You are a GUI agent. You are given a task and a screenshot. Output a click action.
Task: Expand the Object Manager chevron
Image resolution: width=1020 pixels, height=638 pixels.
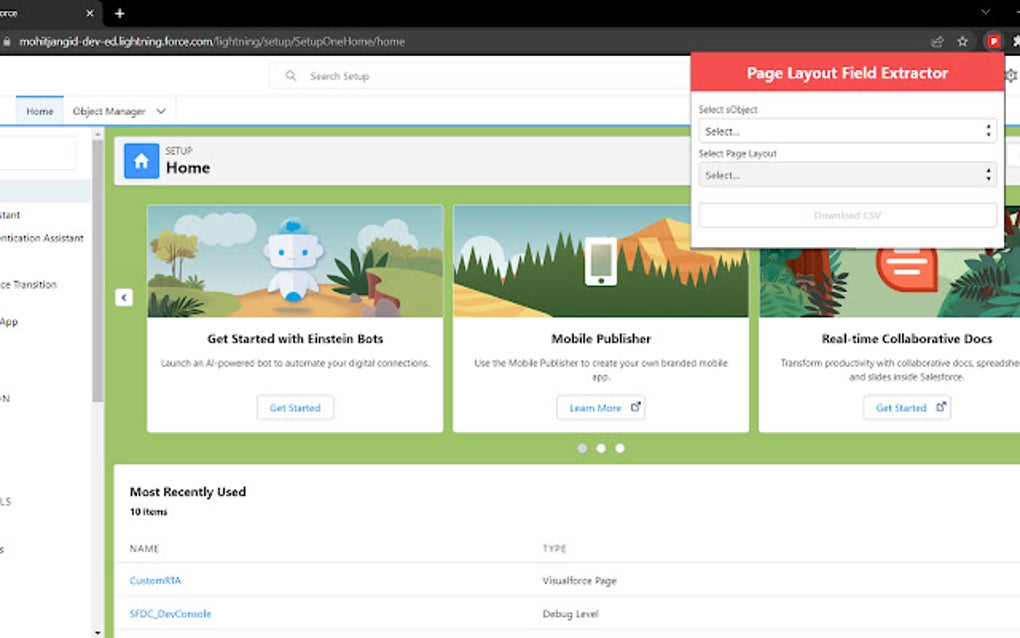click(161, 111)
